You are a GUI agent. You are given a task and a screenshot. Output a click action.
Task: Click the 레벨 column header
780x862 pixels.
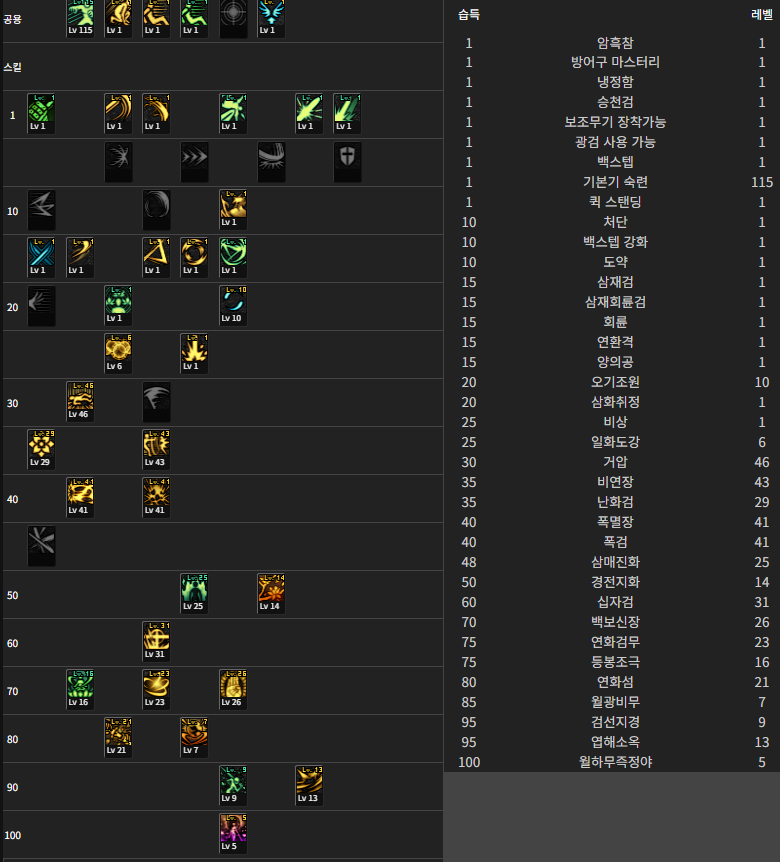(762, 15)
